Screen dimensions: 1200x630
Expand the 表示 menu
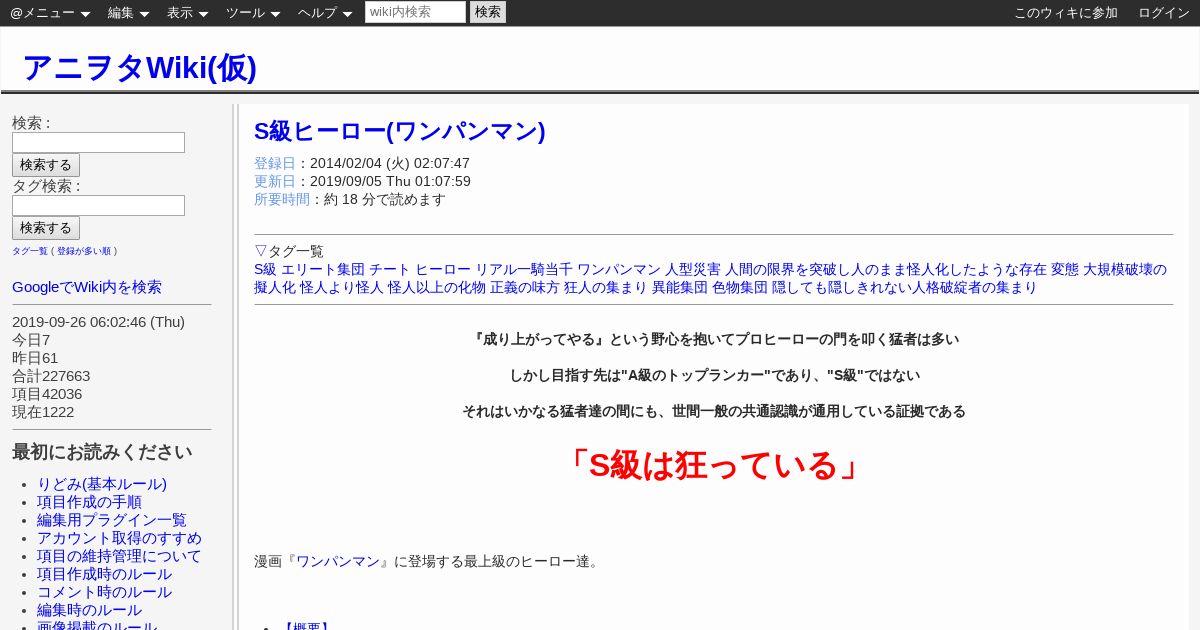tap(187, 13)
